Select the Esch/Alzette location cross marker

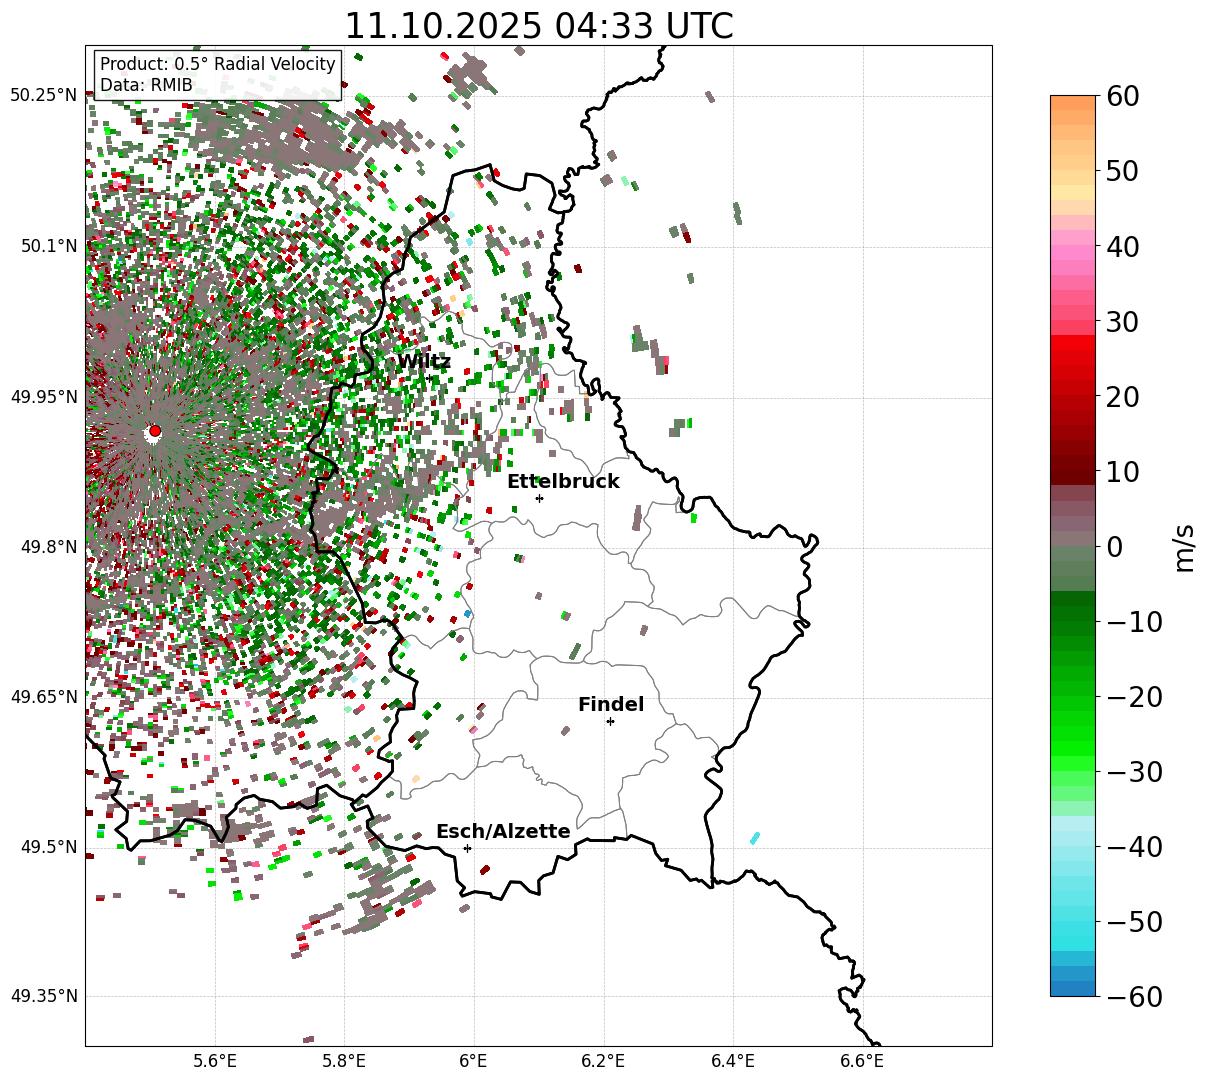pyautogui.click(x=467, y=848)
